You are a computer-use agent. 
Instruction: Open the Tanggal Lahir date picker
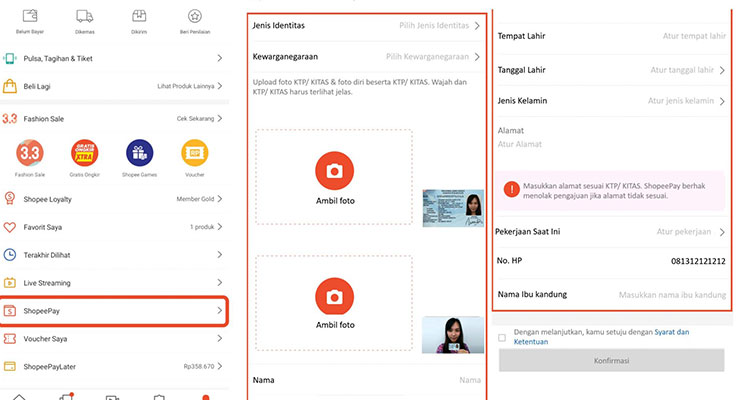coord(612,70)
